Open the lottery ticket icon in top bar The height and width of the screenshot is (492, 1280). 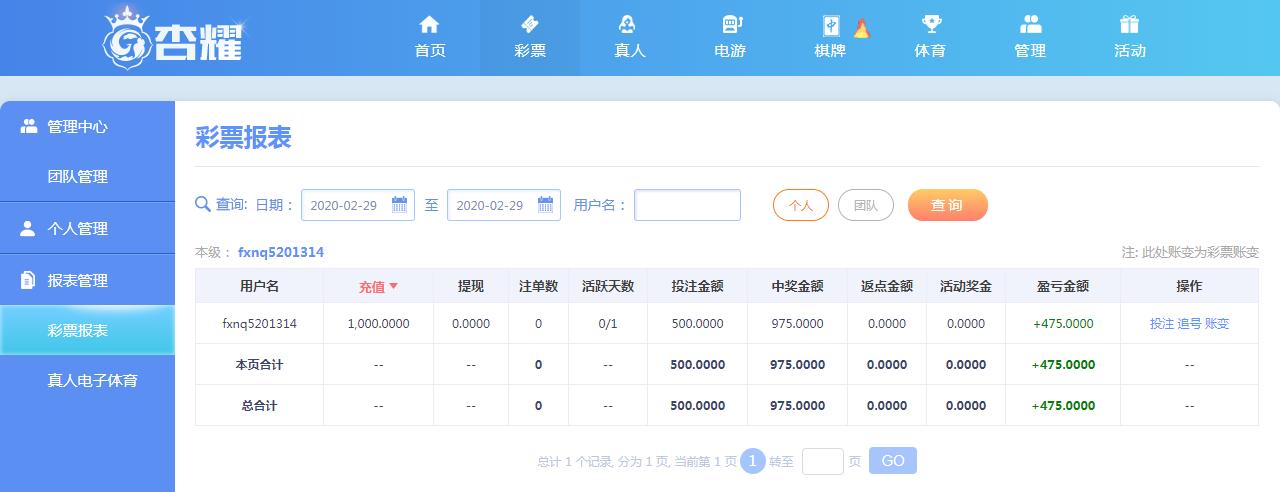click(530, 24)
